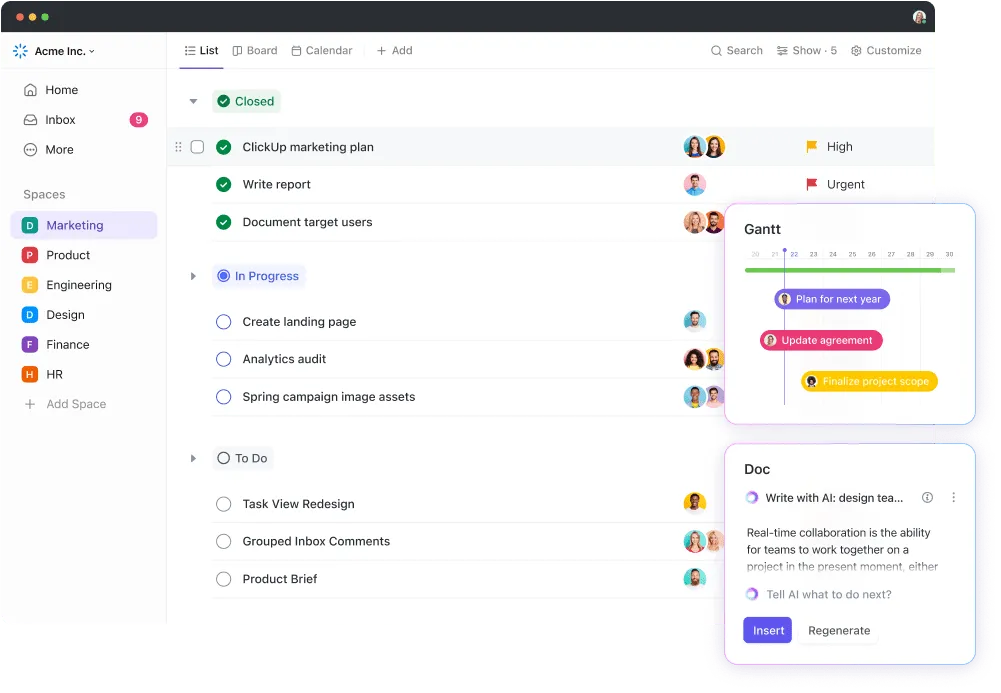Expand the In Progress group arrow
Screen dimensions: 1001x693
pos(193,276)
